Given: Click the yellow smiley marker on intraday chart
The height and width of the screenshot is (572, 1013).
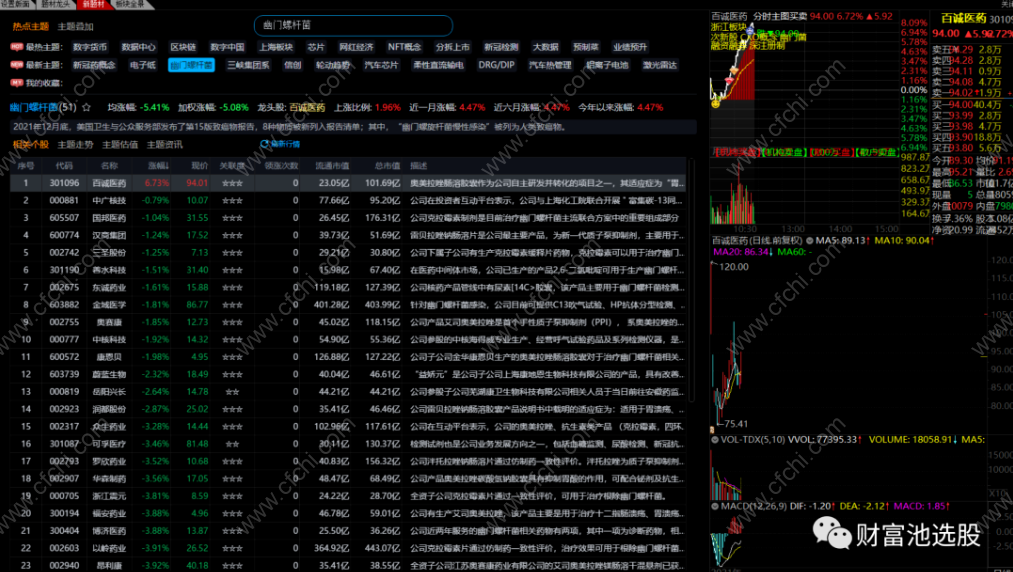Looking at the screenshot, I should [715, 103].
